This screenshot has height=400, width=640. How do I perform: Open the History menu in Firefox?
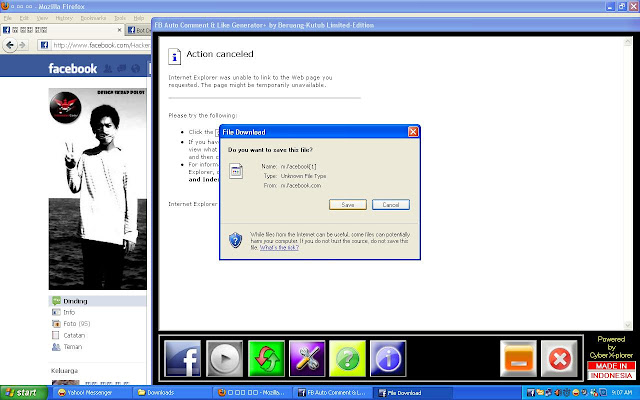(64, 18)
